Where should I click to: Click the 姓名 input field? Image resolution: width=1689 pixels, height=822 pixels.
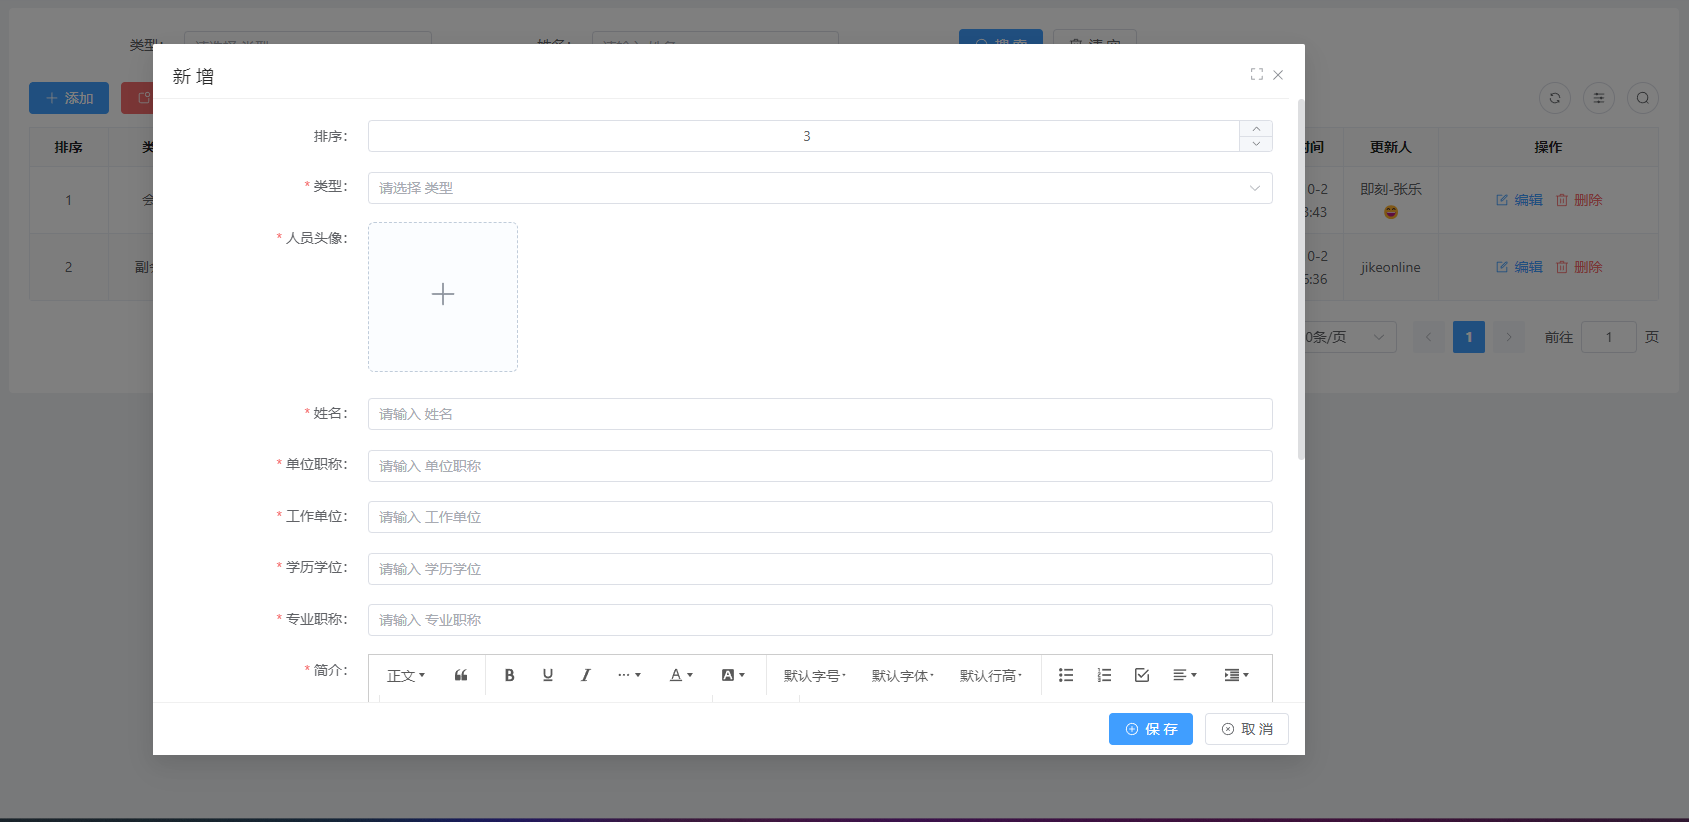pyautogui.click(x=819, y=414)
